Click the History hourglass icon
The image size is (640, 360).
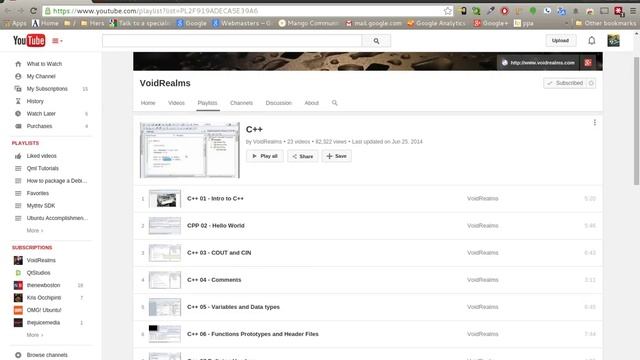click(x=18, y=101)
